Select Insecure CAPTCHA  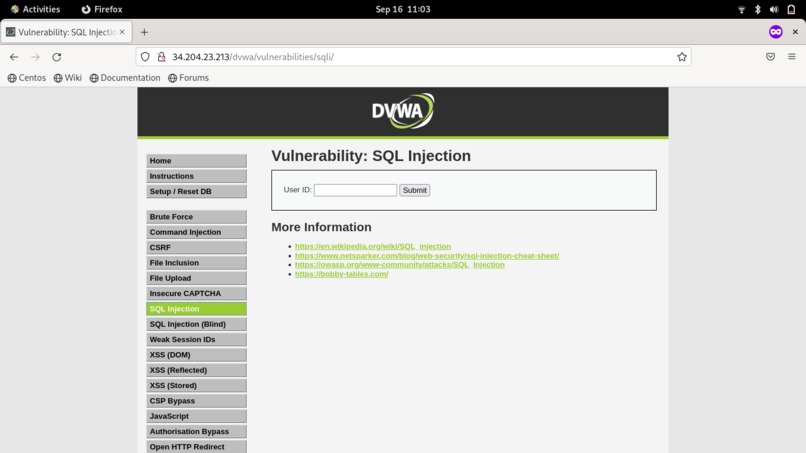pos(196,294)
